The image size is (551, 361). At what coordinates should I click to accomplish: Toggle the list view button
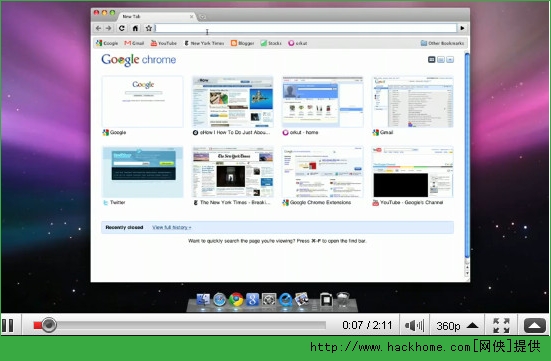(441, 60)
